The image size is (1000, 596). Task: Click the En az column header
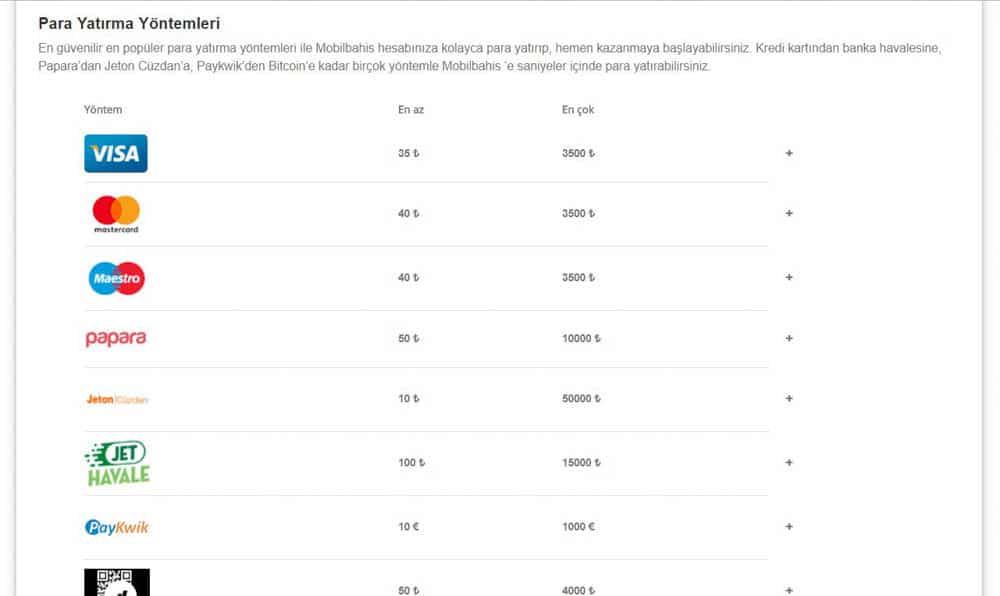click(411, 110)
